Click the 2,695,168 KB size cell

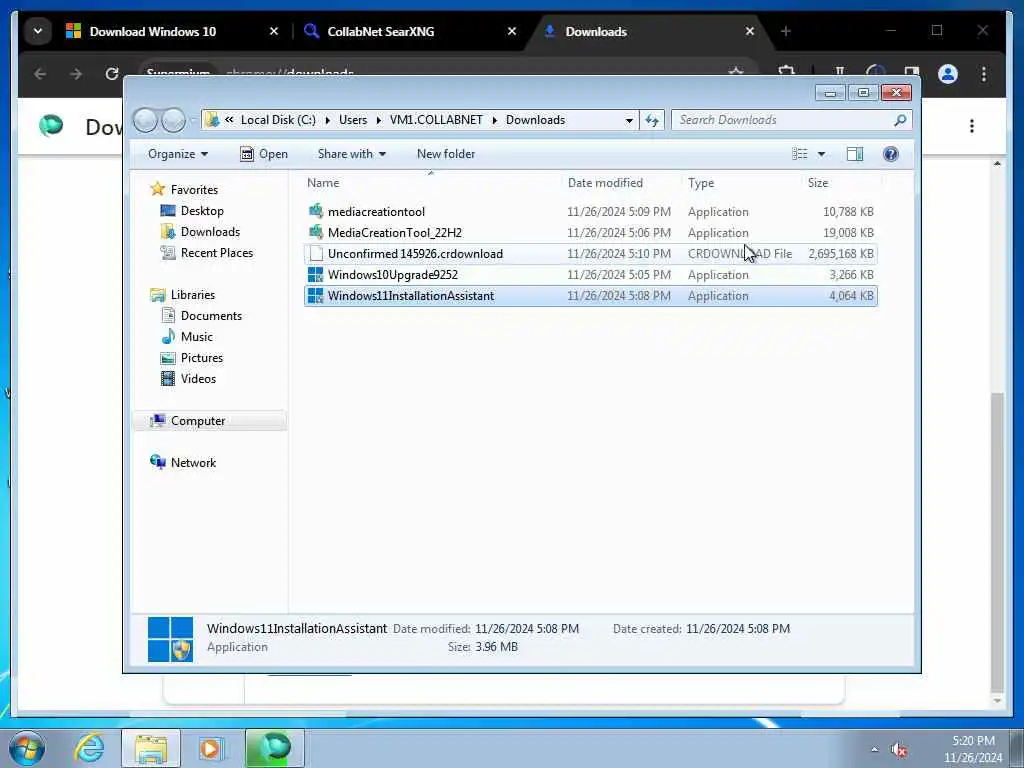point(840,253)
